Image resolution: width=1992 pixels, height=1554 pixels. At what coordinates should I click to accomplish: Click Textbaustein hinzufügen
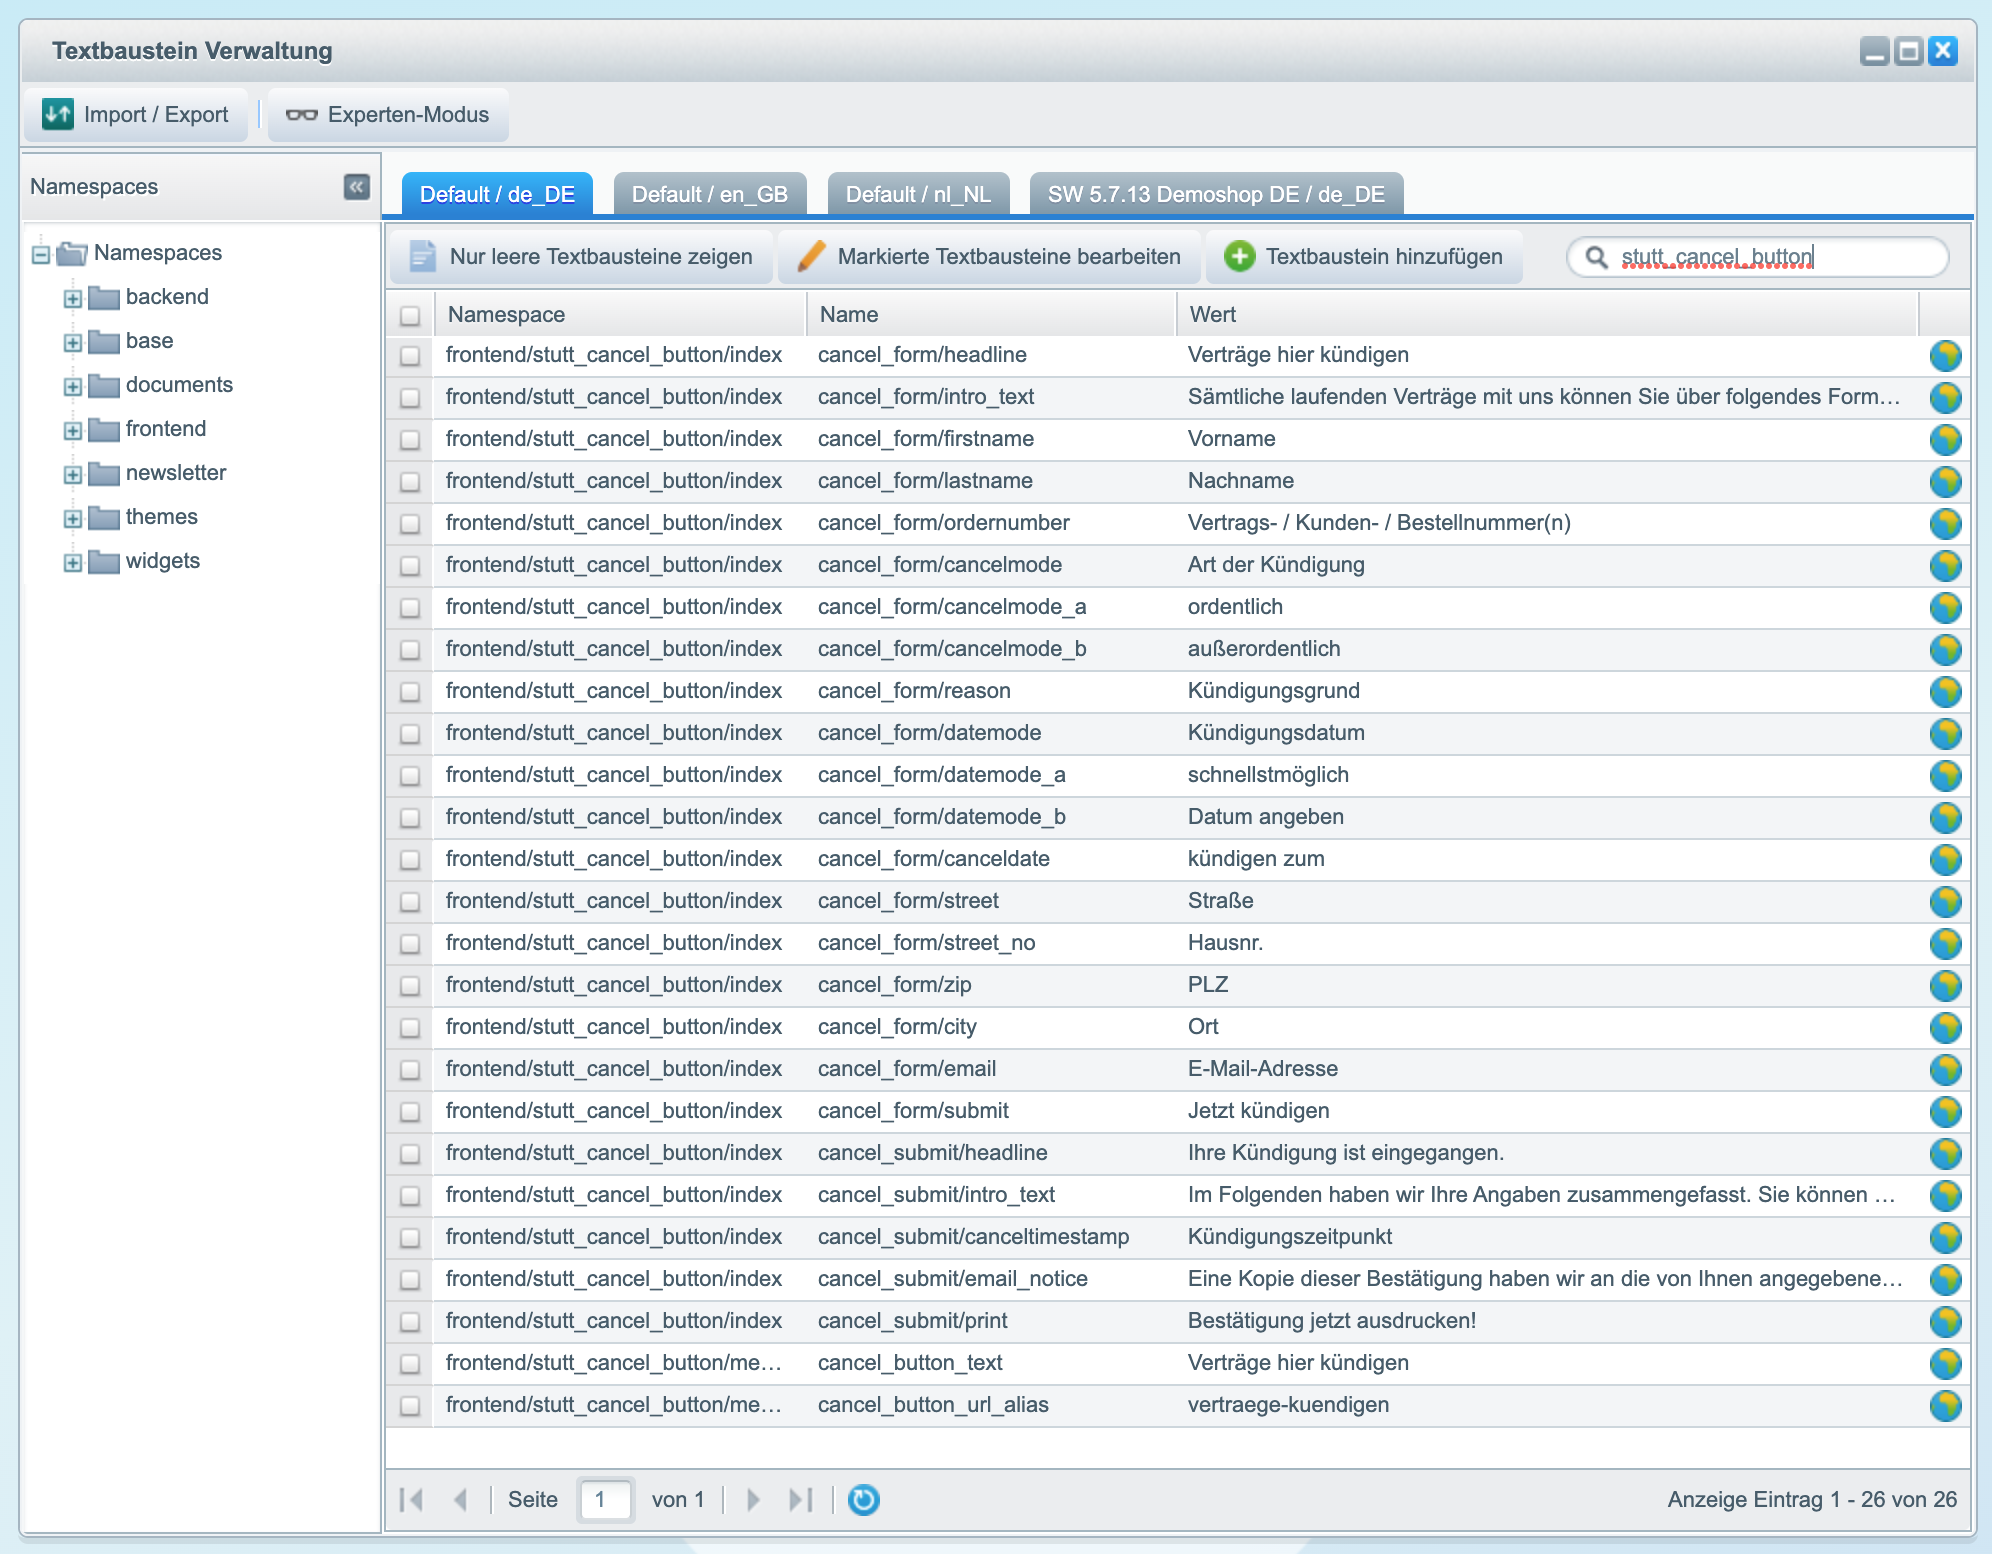[x=1364, y=257]
